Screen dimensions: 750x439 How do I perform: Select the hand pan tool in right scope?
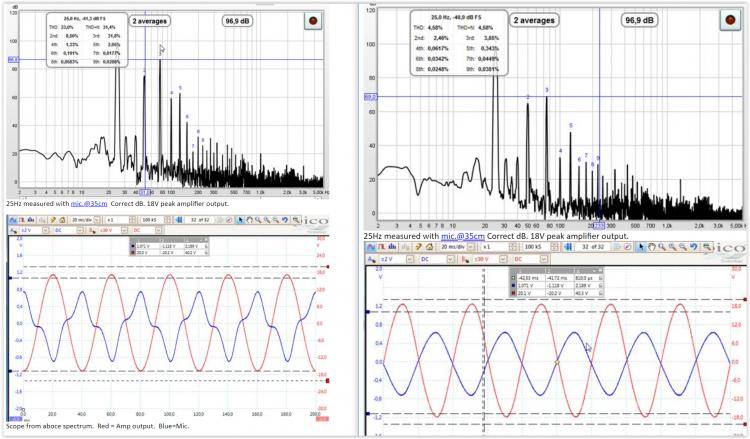[x=651, y=244]
